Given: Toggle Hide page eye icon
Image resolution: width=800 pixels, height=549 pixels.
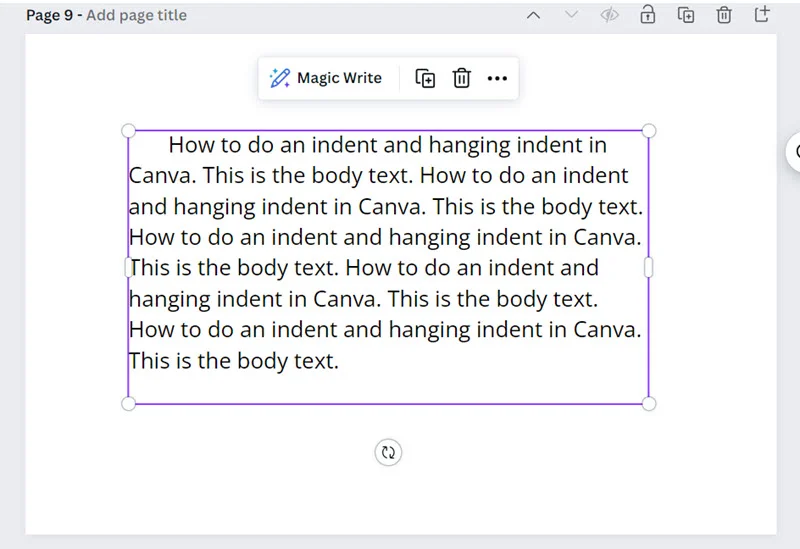Looking at the screenshot, I should coord(610,15).
